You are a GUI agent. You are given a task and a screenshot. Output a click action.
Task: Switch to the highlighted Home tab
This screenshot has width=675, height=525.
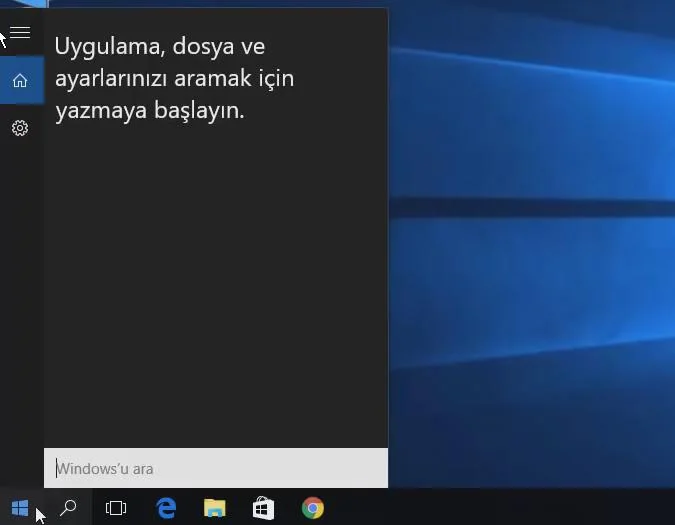(x=20, y=81)
